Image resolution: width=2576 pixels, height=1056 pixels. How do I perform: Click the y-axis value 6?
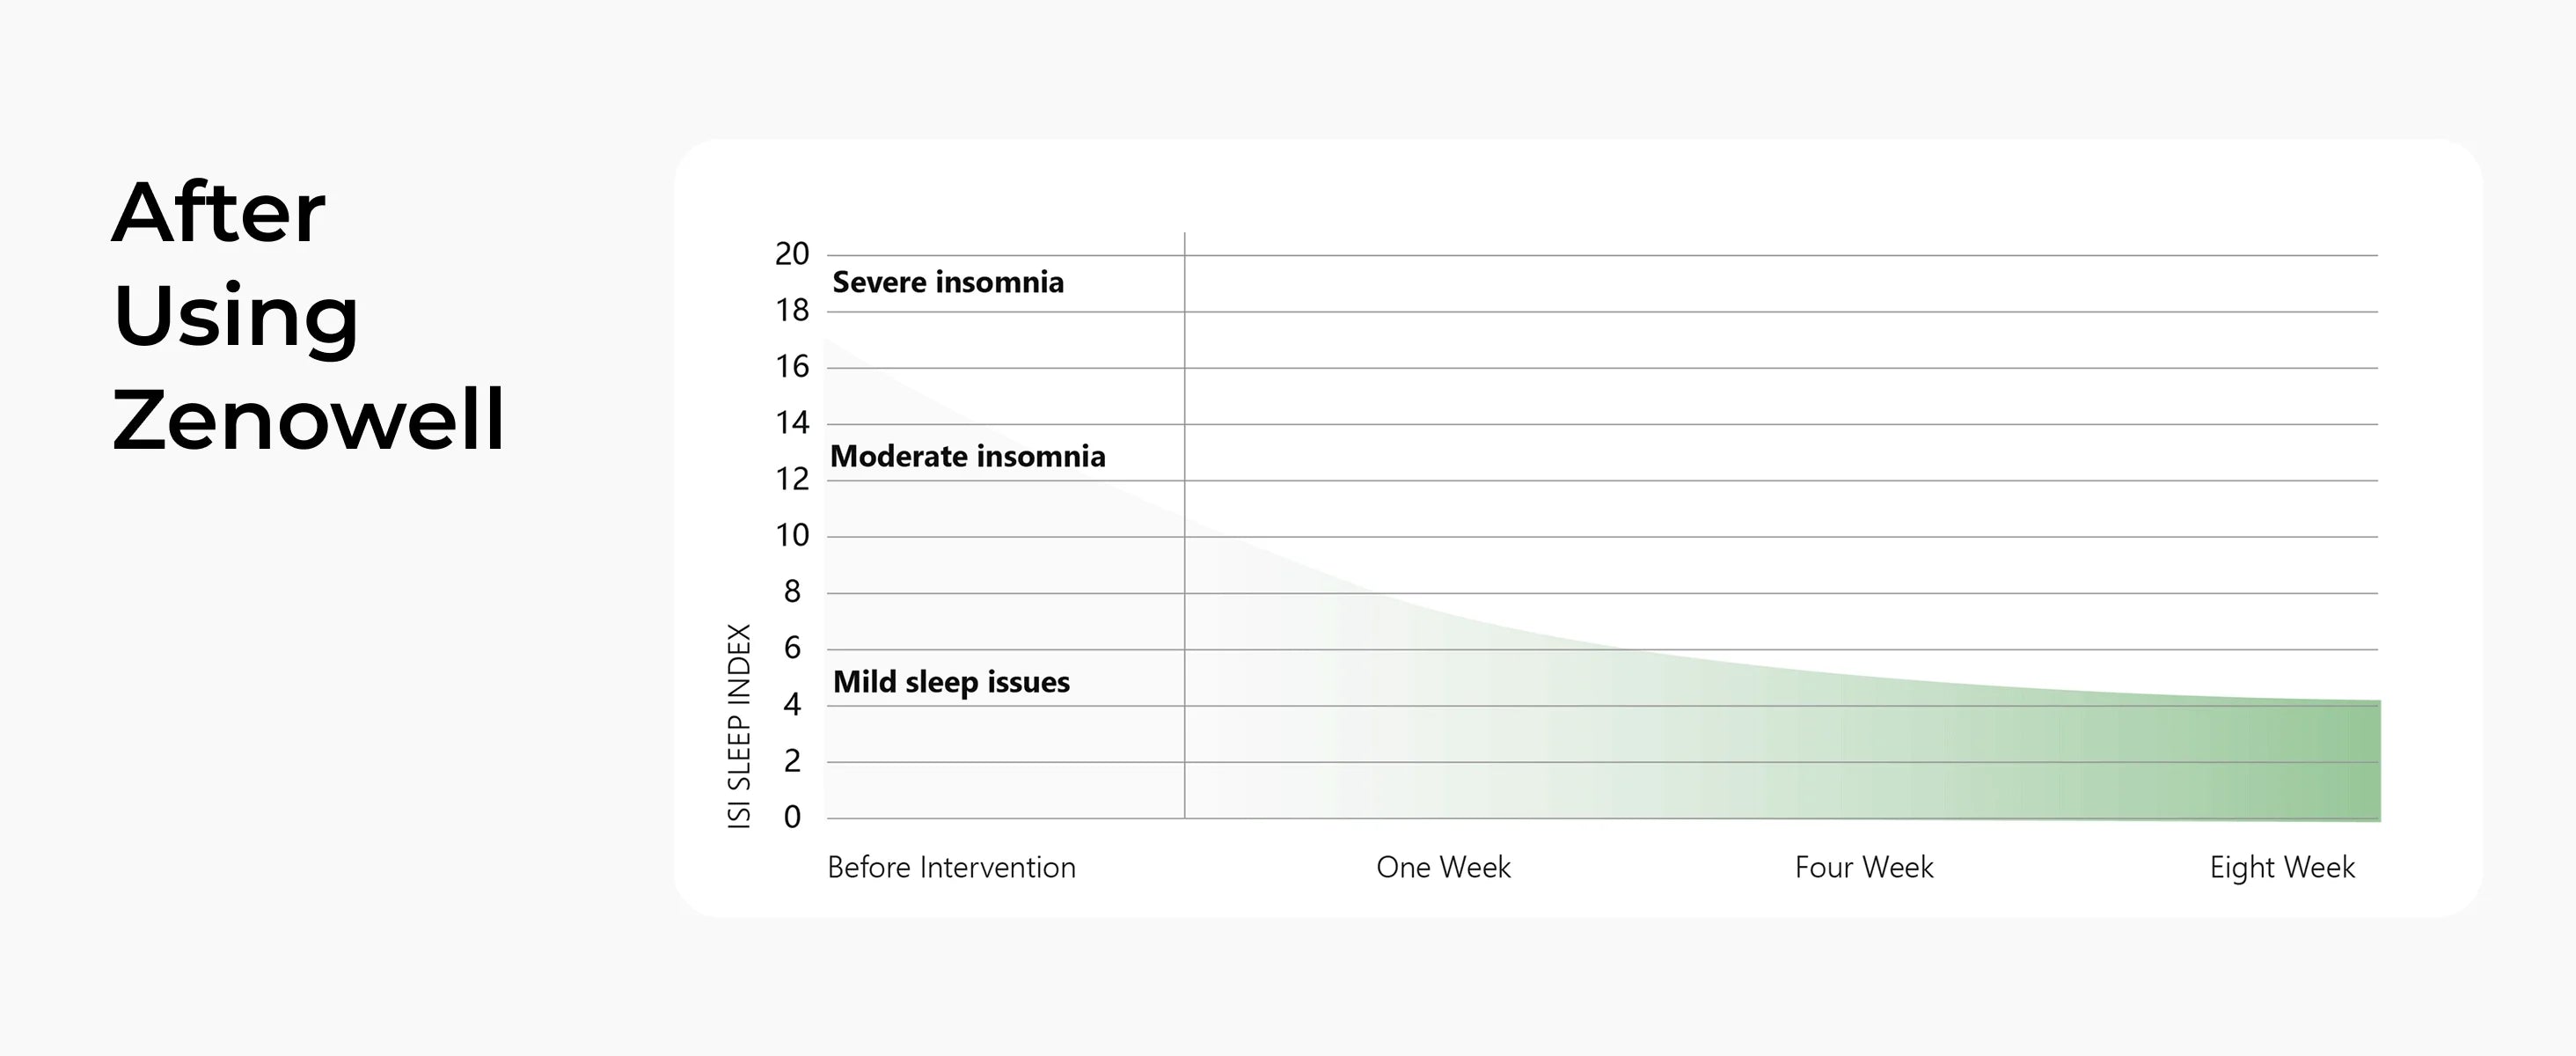792,648
